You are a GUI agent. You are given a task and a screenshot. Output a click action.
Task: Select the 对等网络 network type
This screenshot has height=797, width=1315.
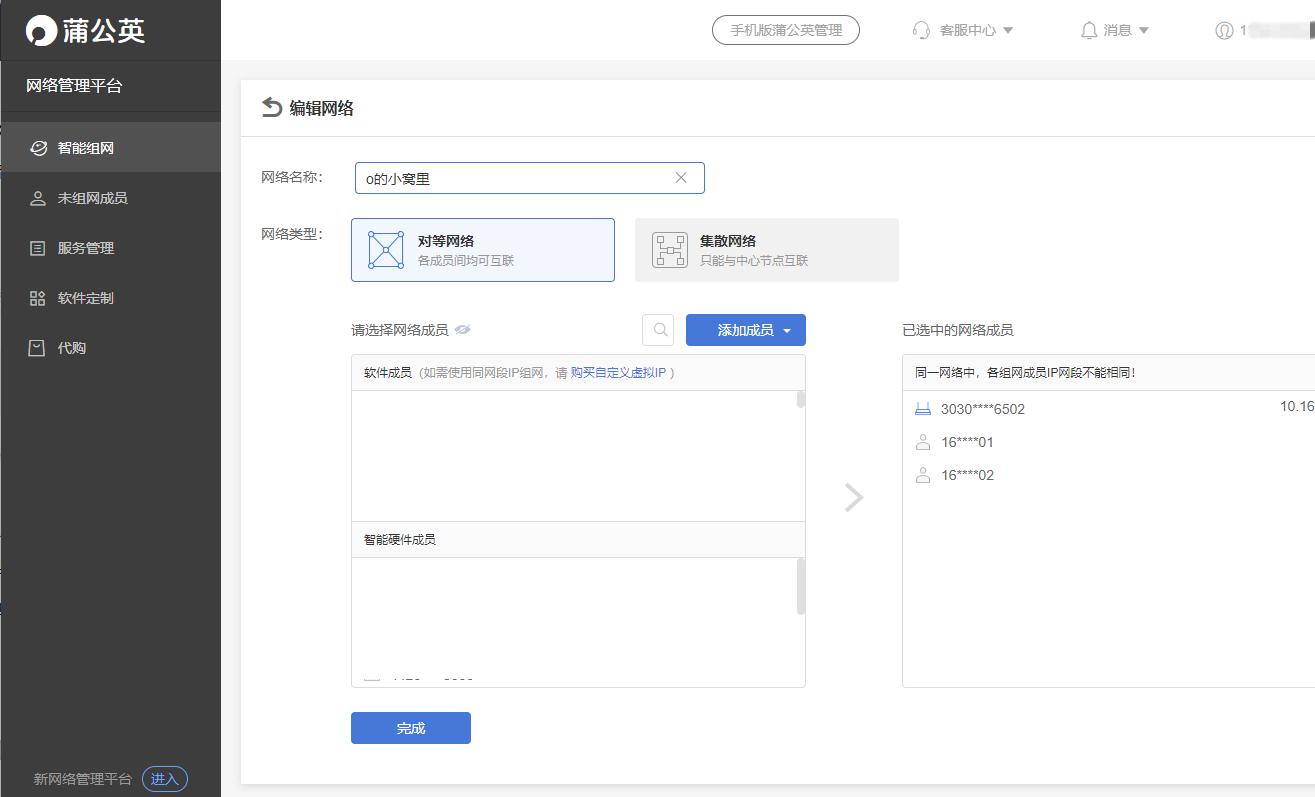click(483, 249)
